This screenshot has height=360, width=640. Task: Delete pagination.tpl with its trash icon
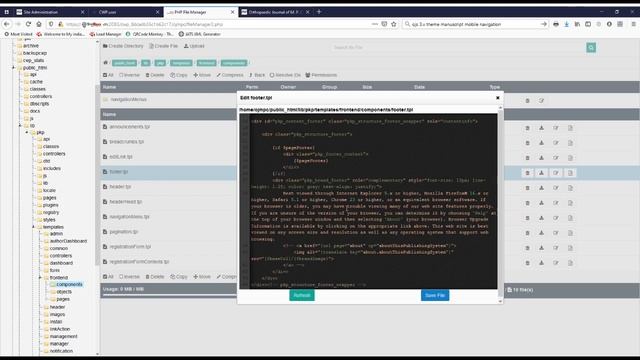(x=527, y=233)
